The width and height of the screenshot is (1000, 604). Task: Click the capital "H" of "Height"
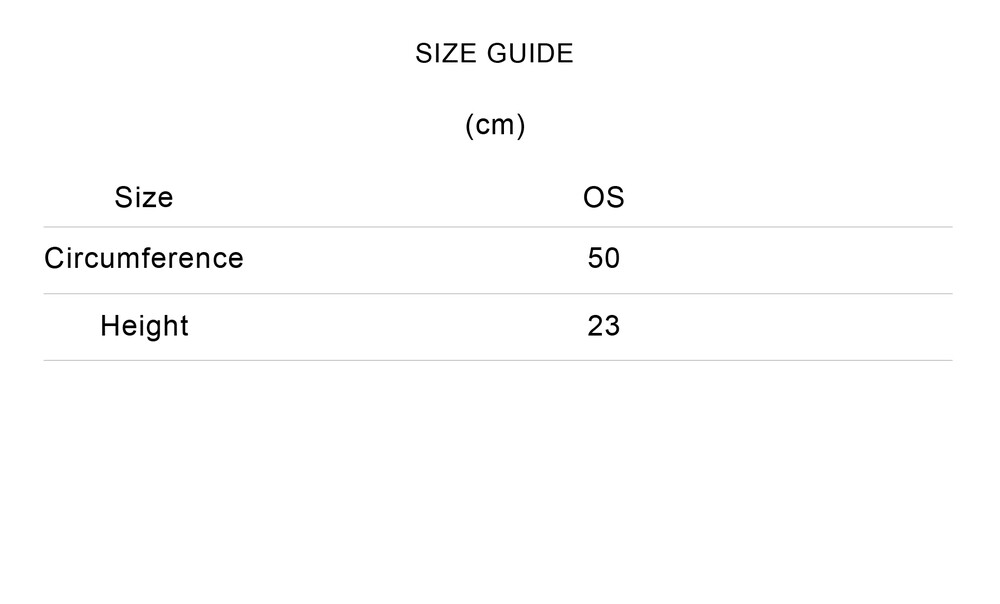(x=109, y=325)
